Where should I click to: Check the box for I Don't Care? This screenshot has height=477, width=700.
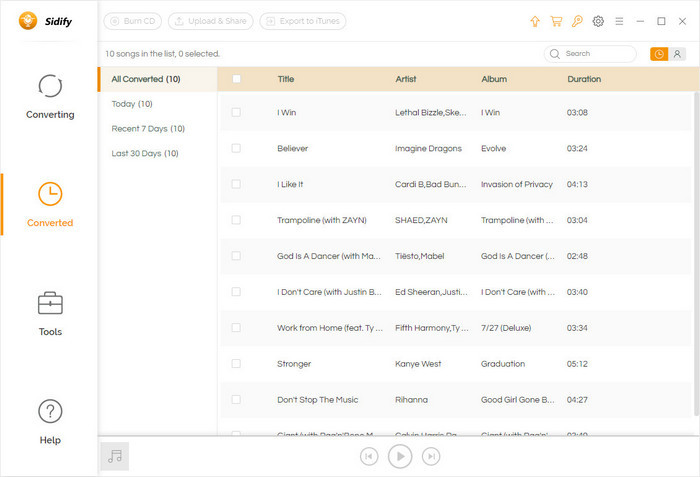pyautogui.click(x=236, y=292)
